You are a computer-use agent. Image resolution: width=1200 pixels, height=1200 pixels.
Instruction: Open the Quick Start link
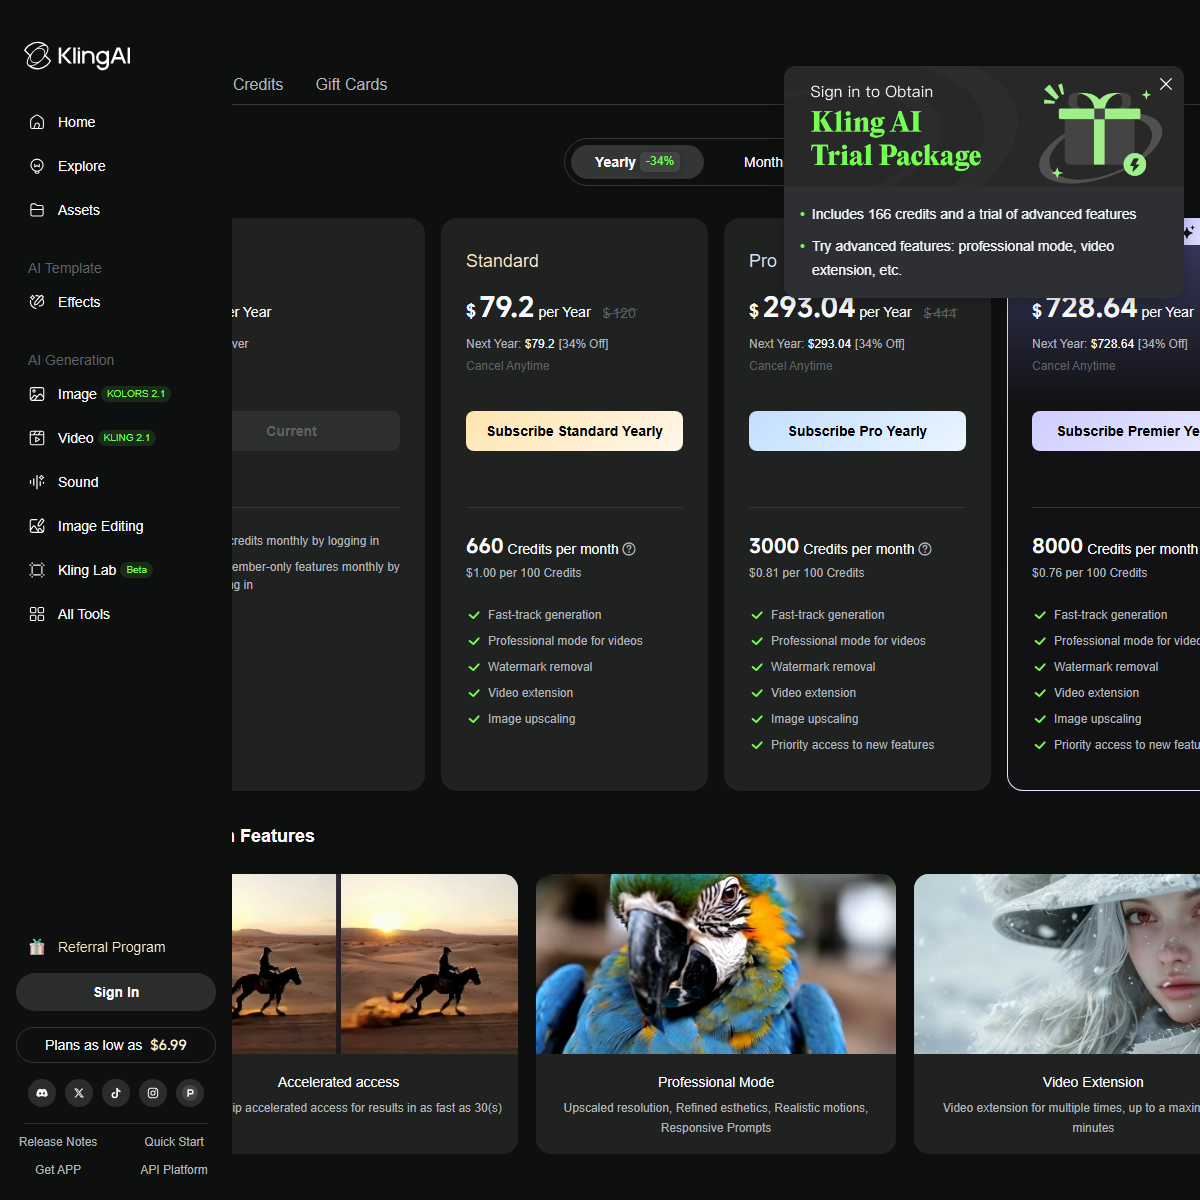[x=174, y=1142]
